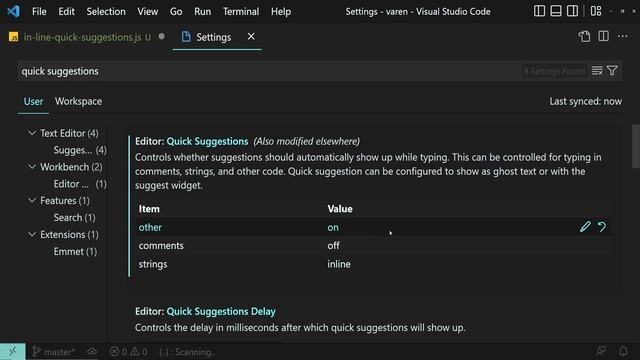Screen dimensions: 640x360
Task: Collapse Features tree group
Action: (x=32, y=200)
